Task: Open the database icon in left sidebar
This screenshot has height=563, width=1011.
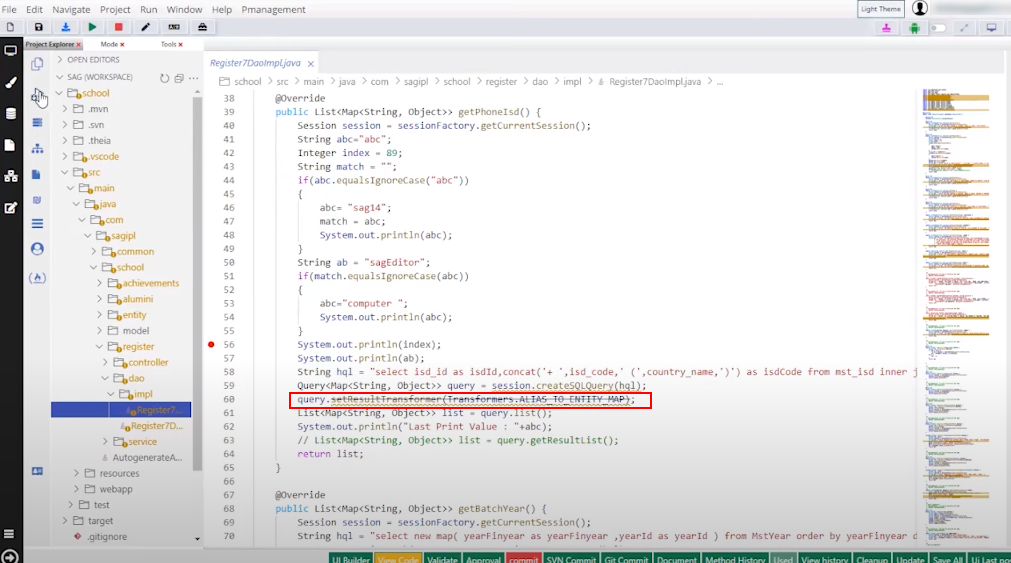Action: (11, 113)
